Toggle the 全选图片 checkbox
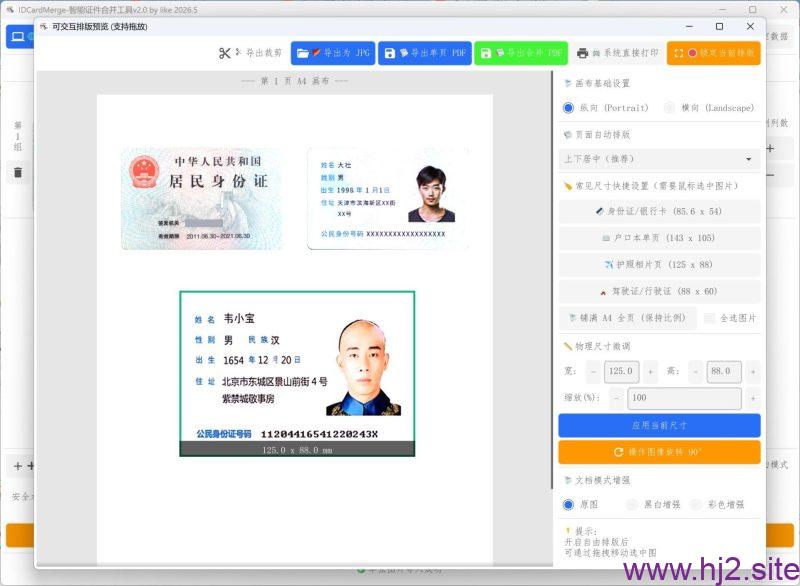The height and width of the screenshot is (586, 800). pos(709,318)
